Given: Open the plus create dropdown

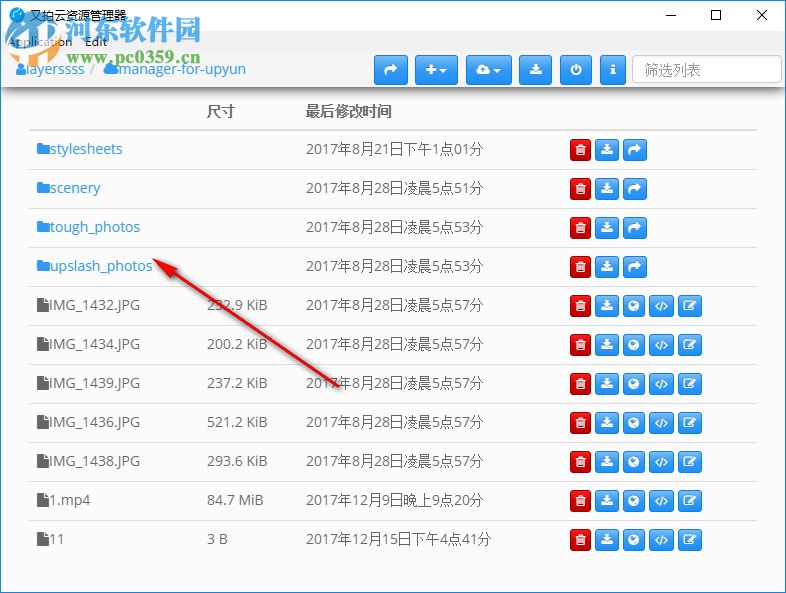Looking at the screenshot, I should [x=436, y=70].
